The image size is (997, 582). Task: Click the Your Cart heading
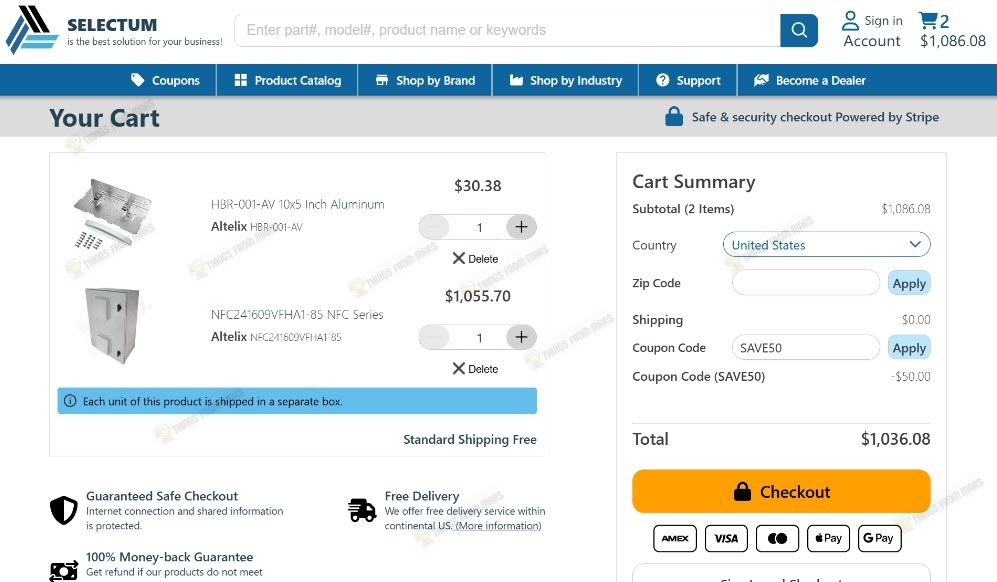tap(104, 118)
